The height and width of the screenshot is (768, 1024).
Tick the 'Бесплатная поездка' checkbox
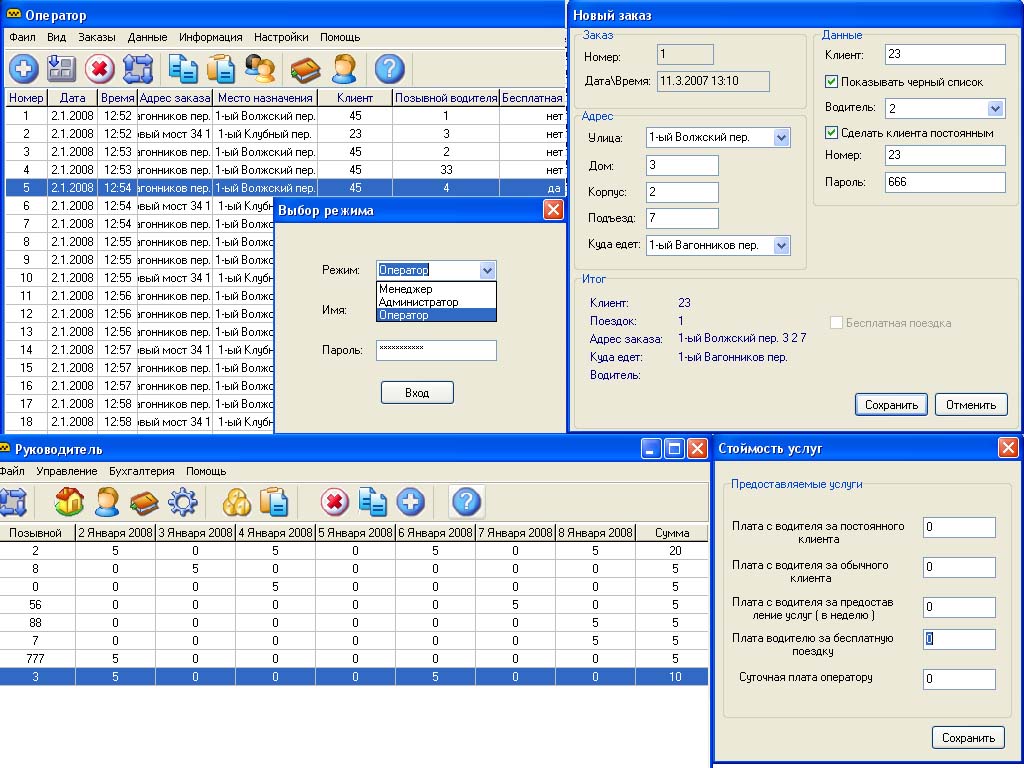coord(837,323)
